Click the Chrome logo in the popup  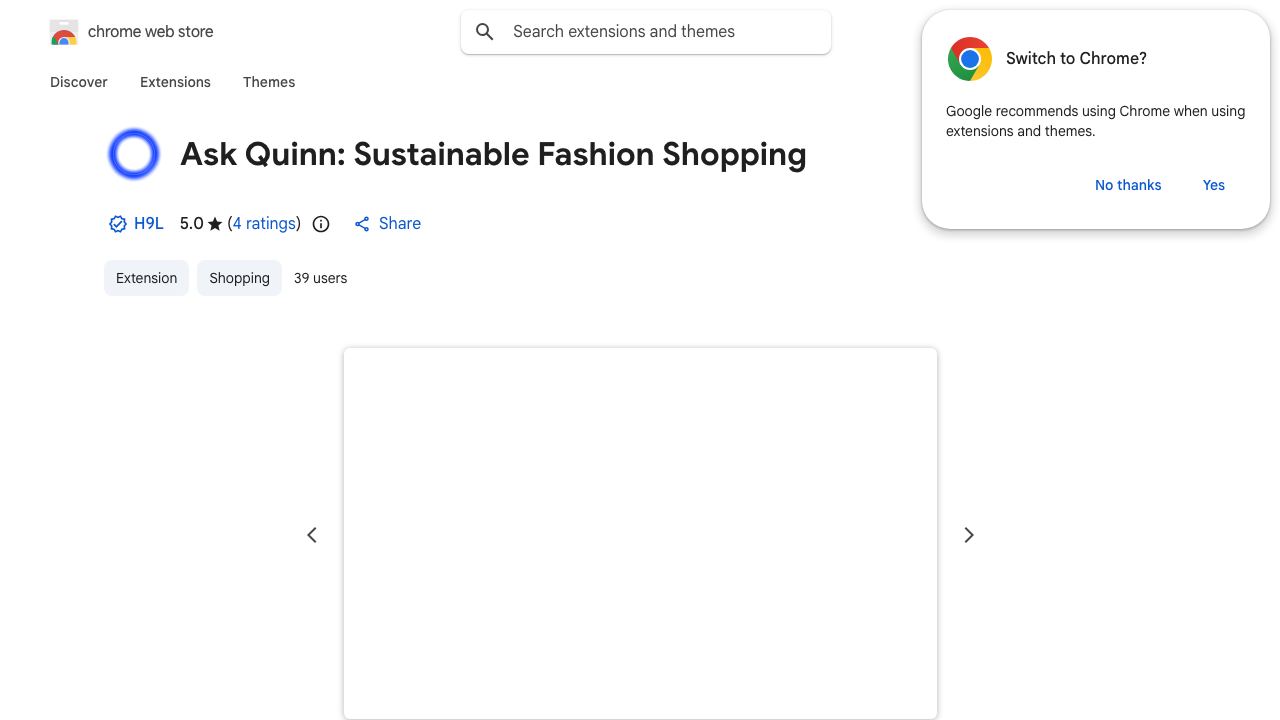pos(969,59)
